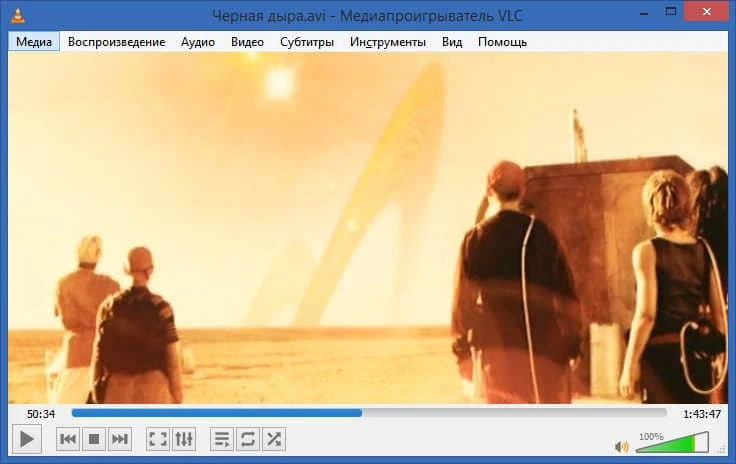Start playback with the Play button

pos(27,439)
